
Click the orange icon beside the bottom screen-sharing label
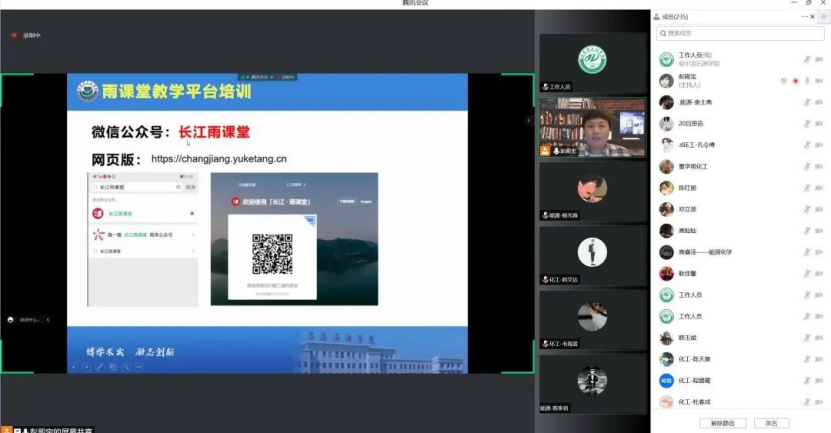tap(6, 430)
